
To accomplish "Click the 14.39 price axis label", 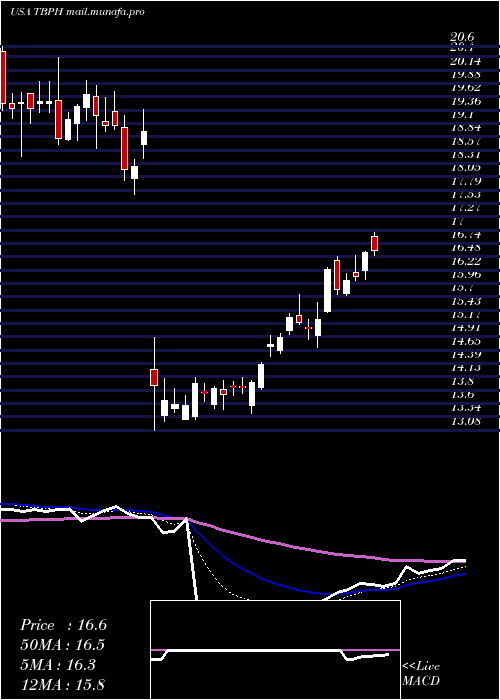I will click(465, 354).
